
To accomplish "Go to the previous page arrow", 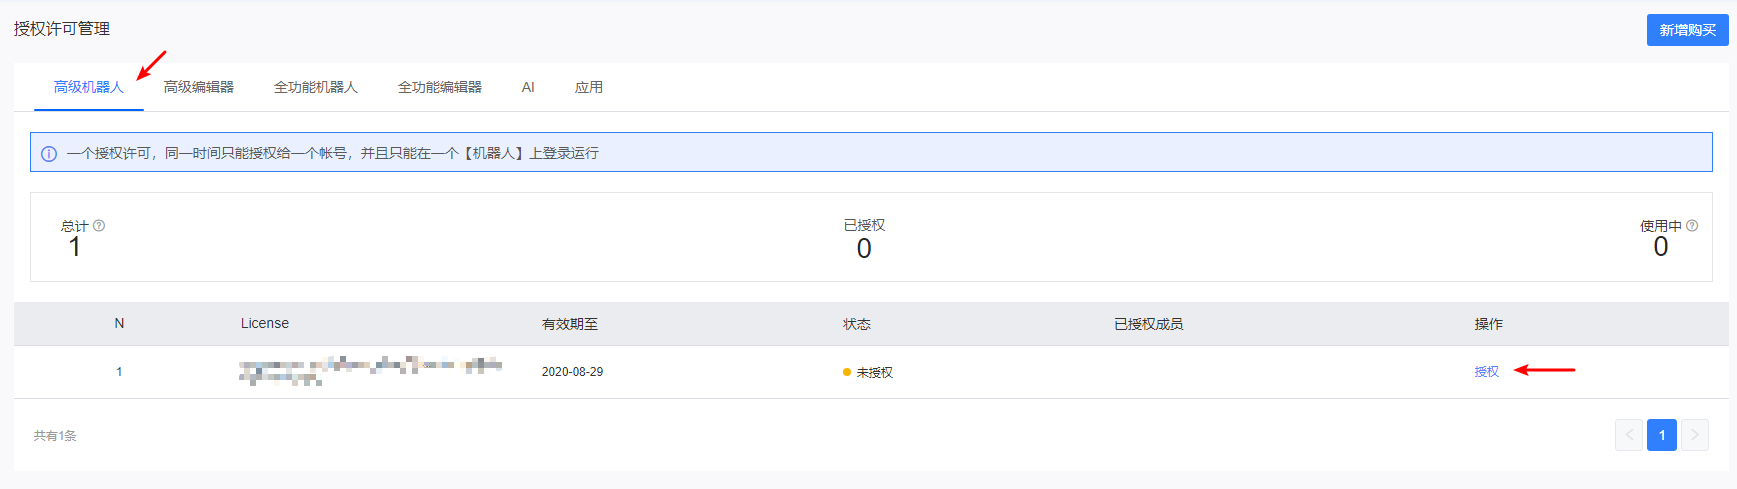I will (1629, 435).
